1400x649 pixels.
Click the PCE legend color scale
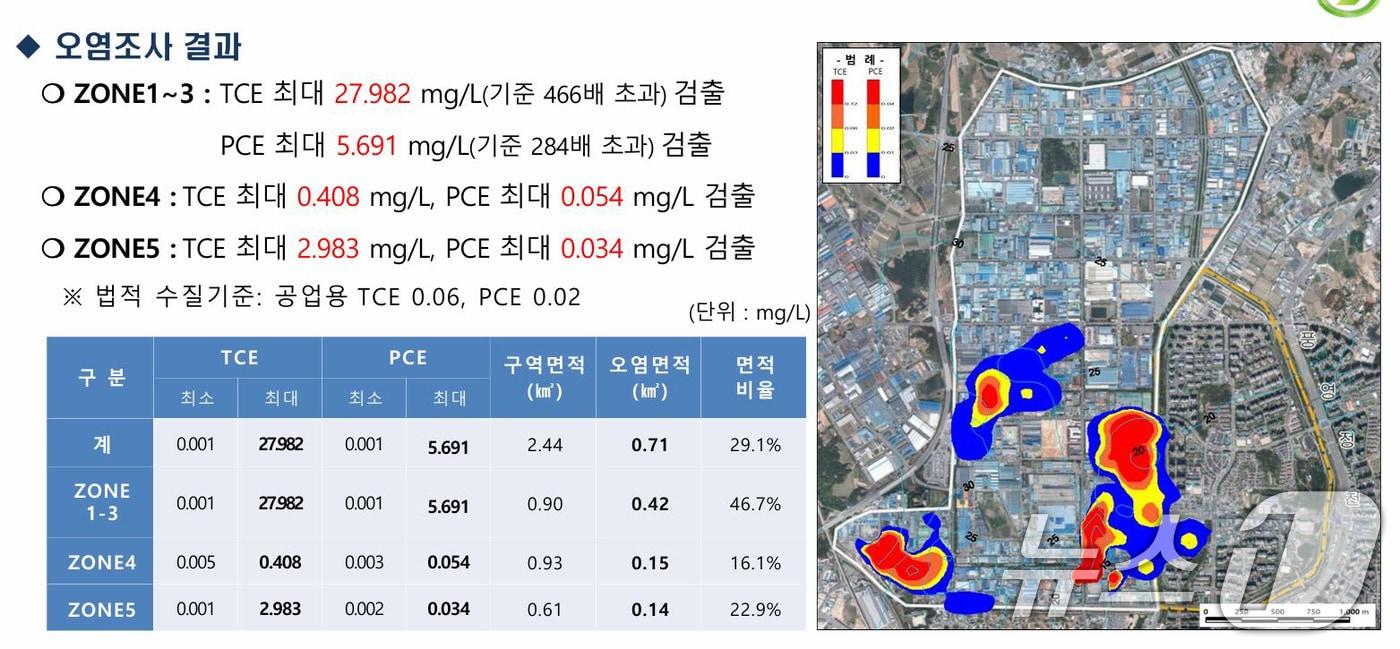(872, 129)
